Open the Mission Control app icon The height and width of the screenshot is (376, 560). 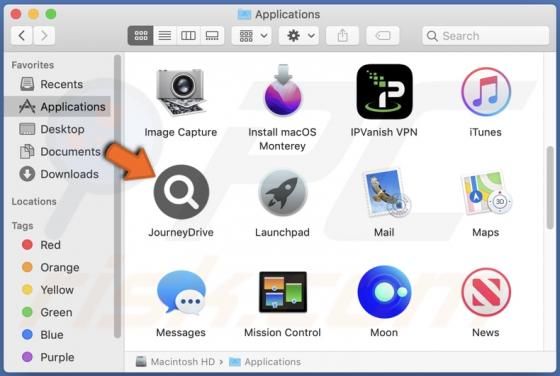point(283,292)
